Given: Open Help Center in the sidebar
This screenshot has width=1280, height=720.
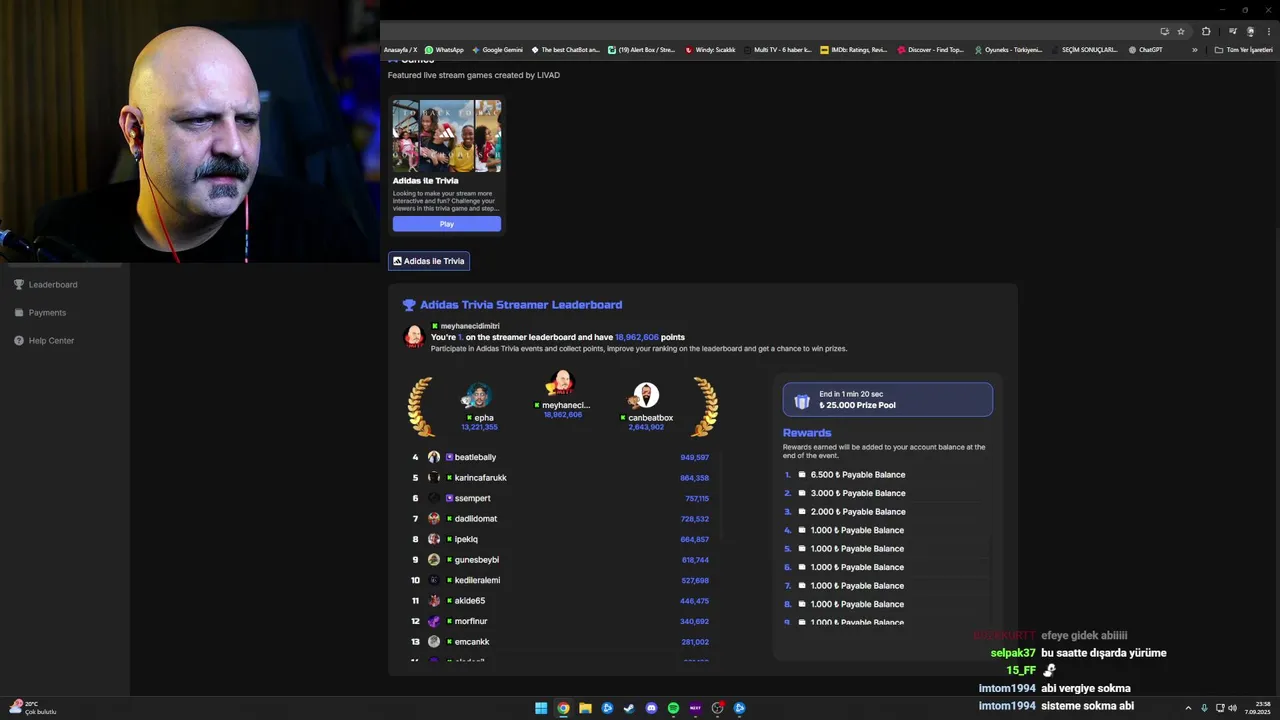Looking at the screenshot, I should [x=44, y=341].
